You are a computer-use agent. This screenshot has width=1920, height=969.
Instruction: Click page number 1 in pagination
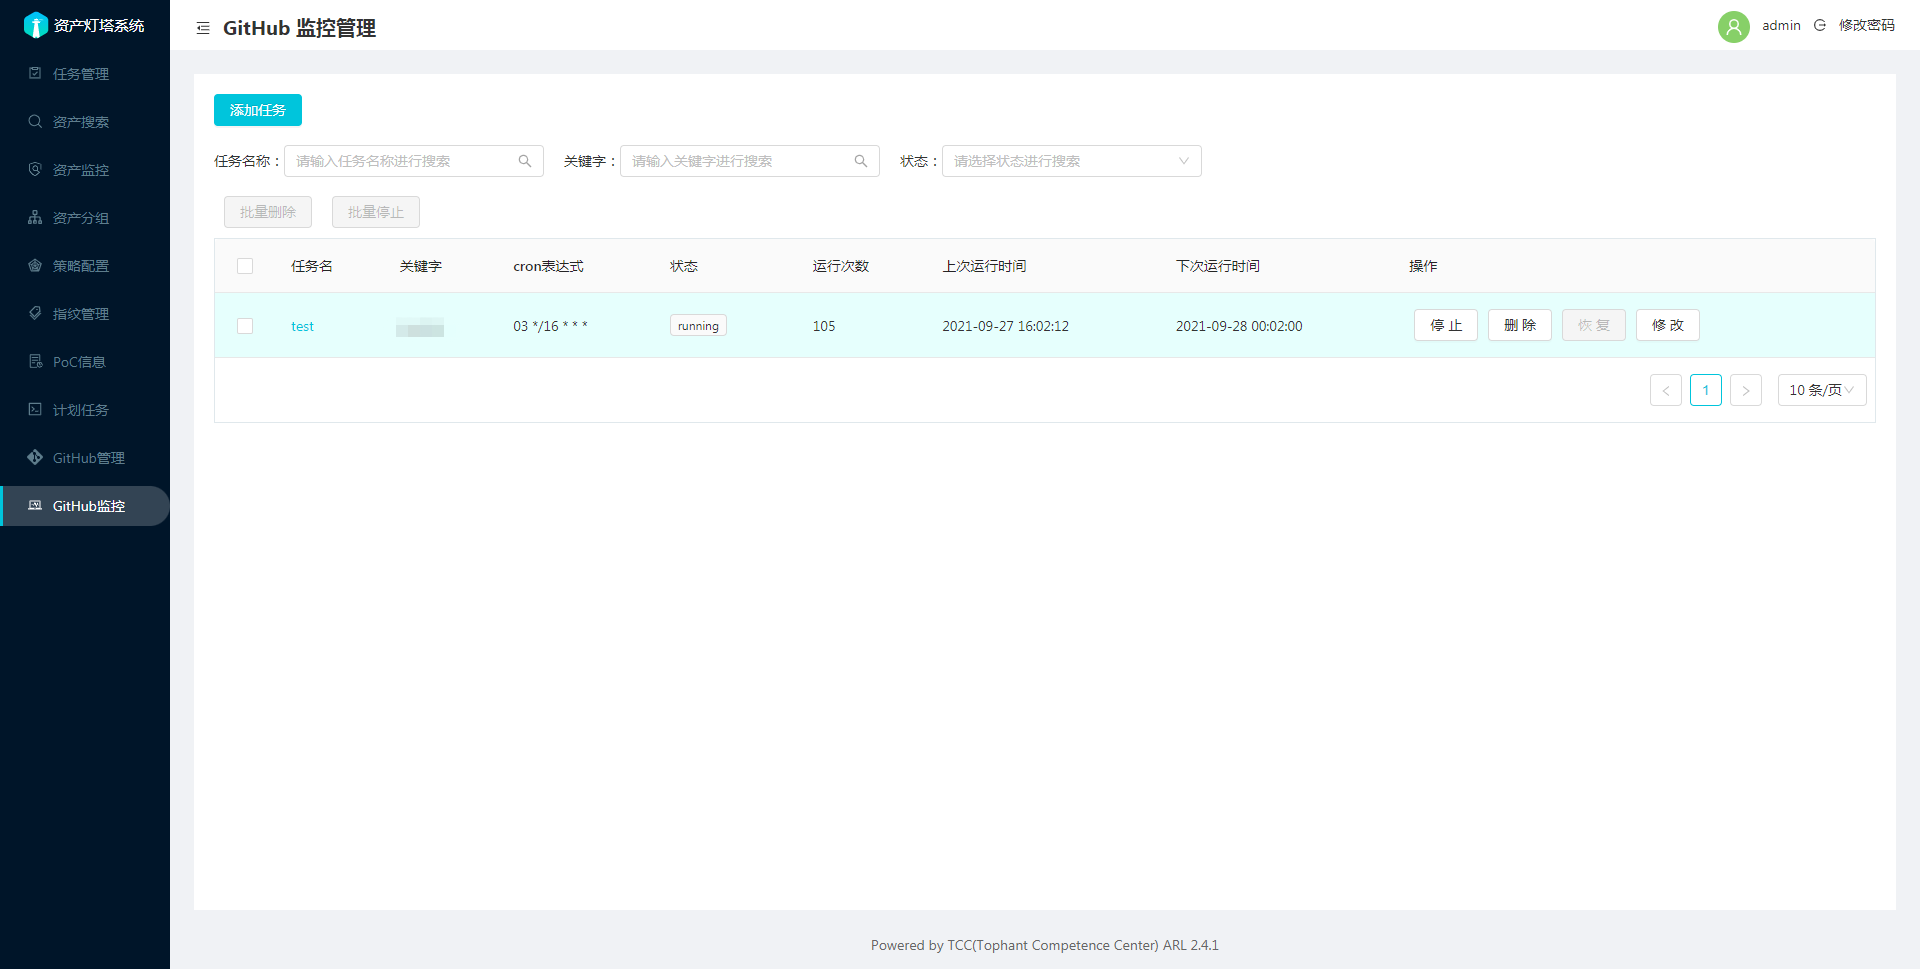1705,390
